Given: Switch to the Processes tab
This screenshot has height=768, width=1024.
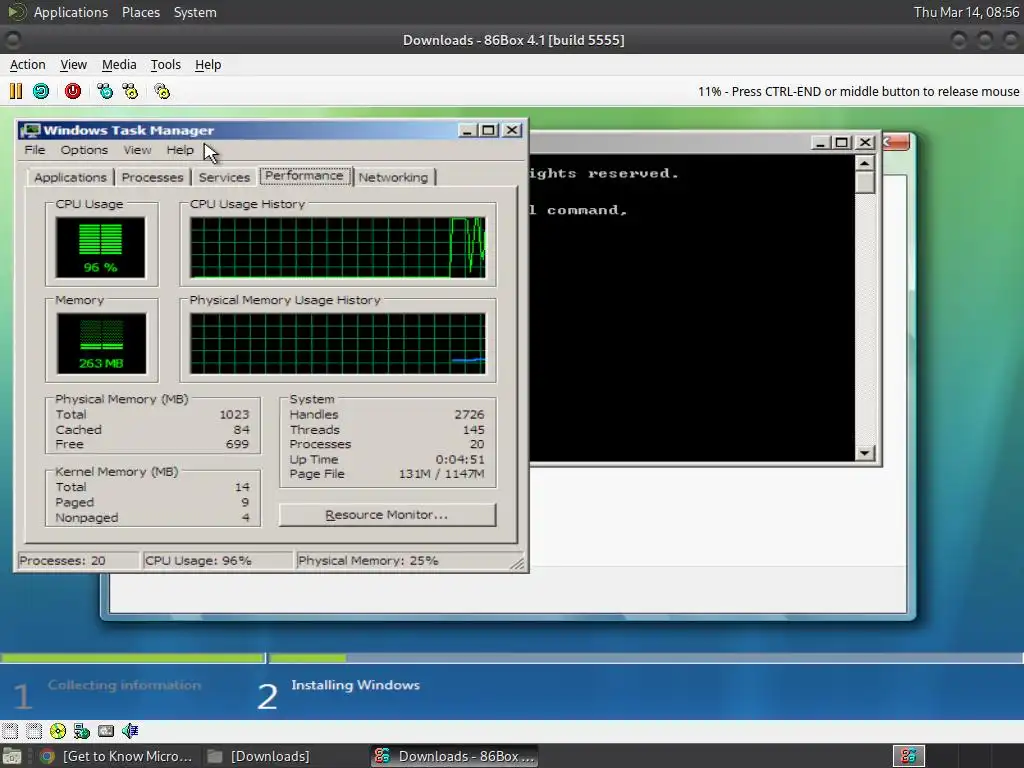Looking at the screenshot, I should [152, 178].
